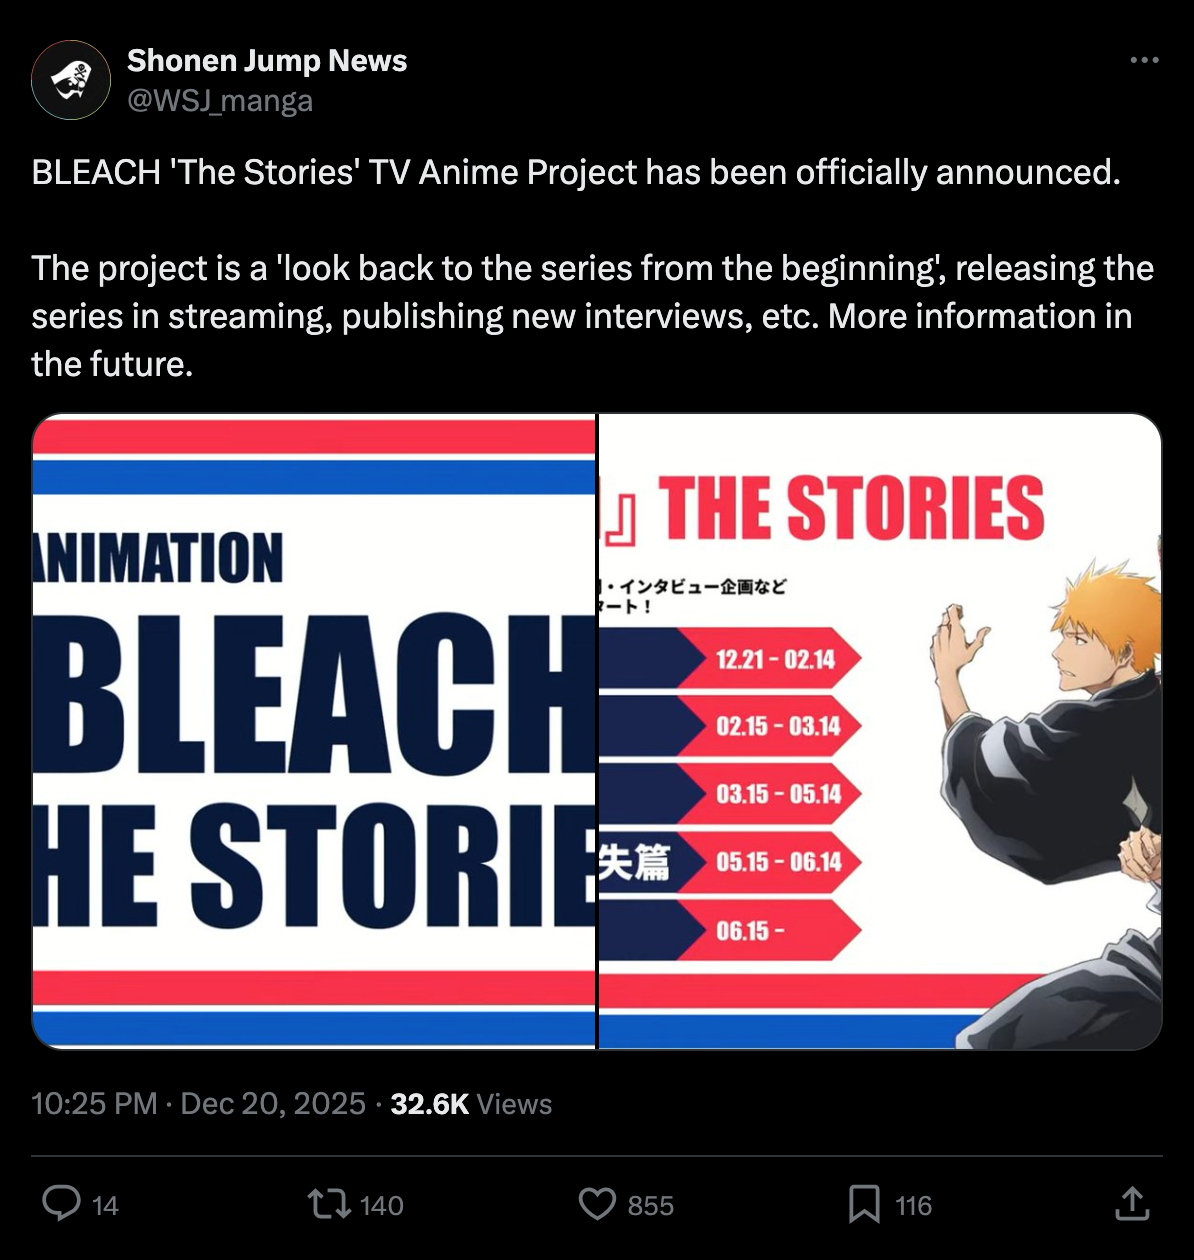Click the 10:25 PM Dec 20, 2025 timestamp
This screenshot has height=1260, width=1194.
(x=198, y=1103)
